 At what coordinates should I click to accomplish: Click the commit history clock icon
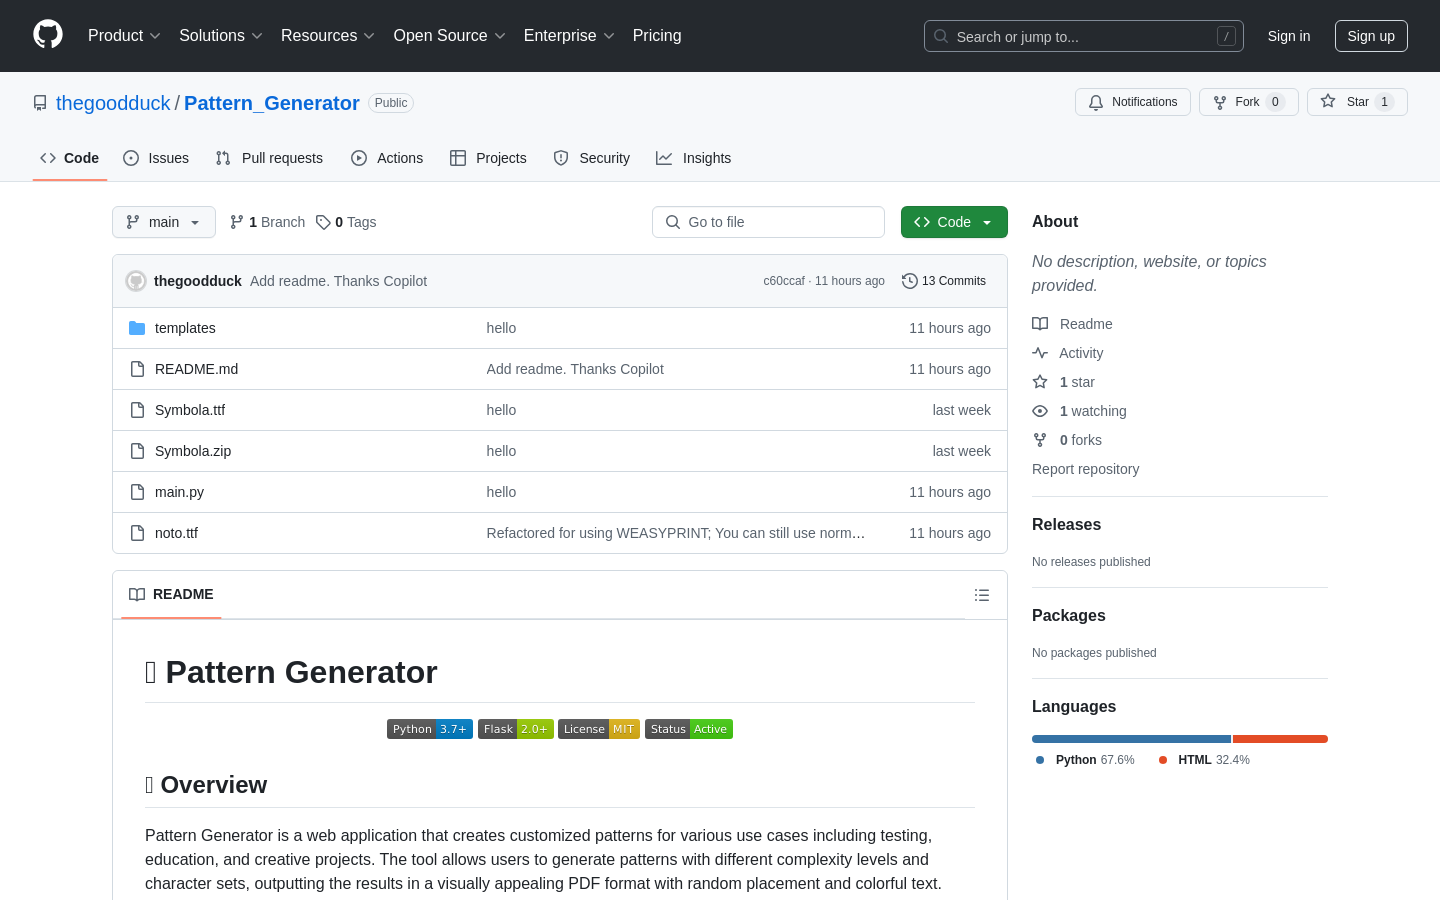(910, 281)
